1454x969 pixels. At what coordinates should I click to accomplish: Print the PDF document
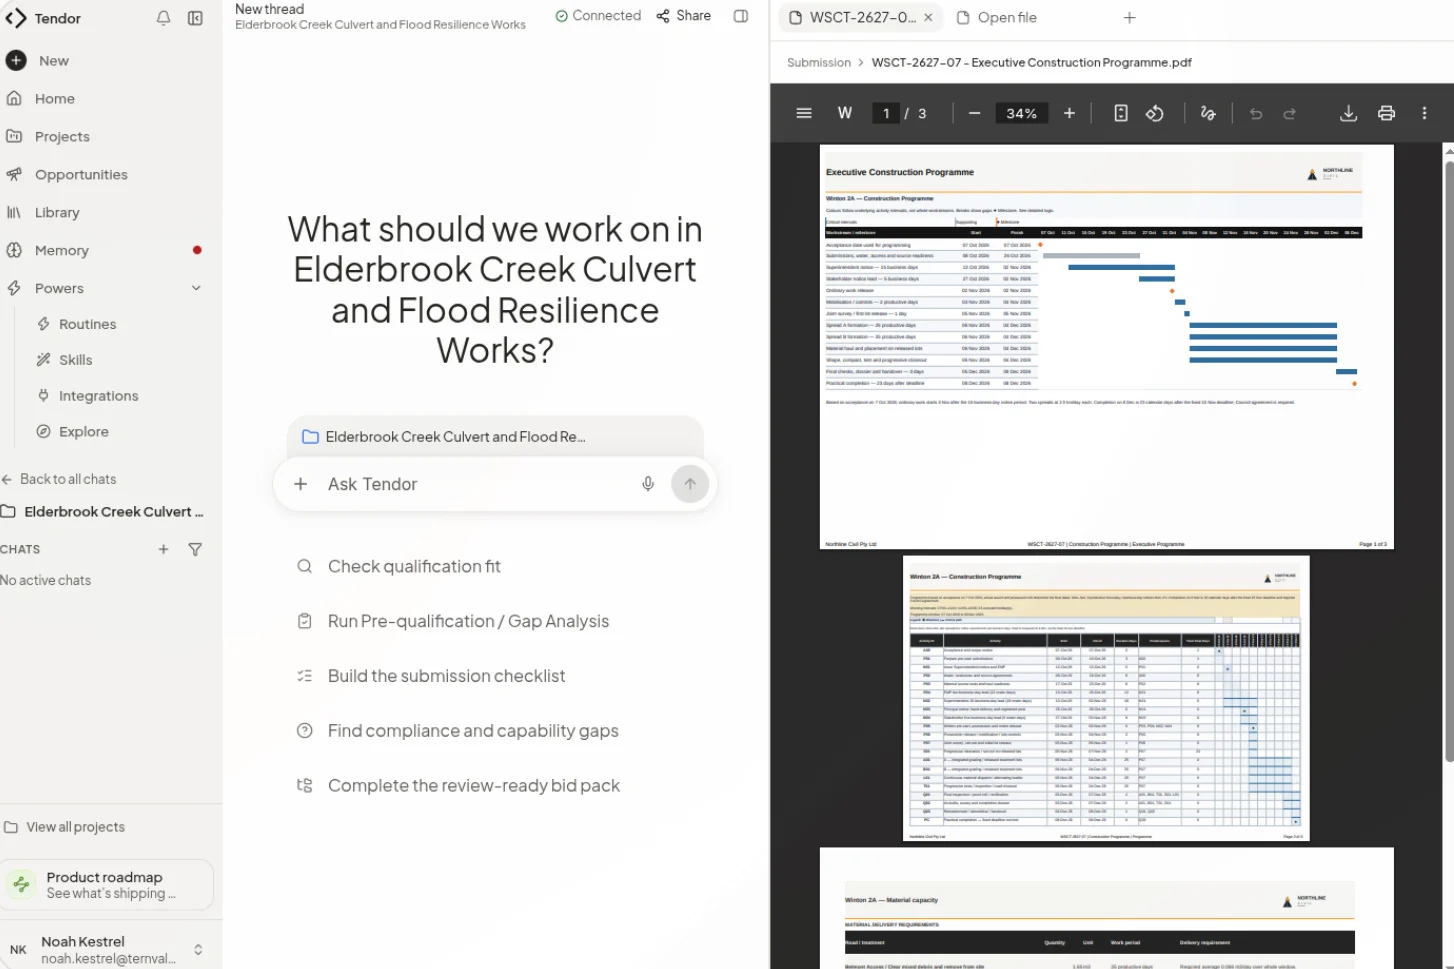point(1386,113)
